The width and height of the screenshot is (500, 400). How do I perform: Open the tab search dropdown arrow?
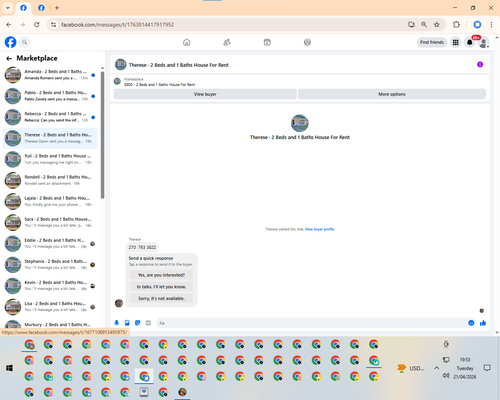pos(8,8)
